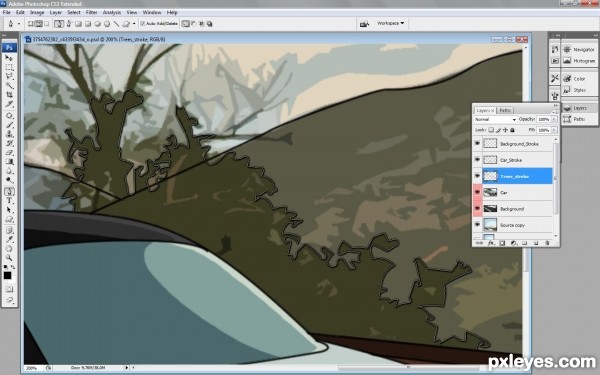Select the Car layer thumbnail
The width and height of the screenshot is (600, 375).
click(490, 192)
